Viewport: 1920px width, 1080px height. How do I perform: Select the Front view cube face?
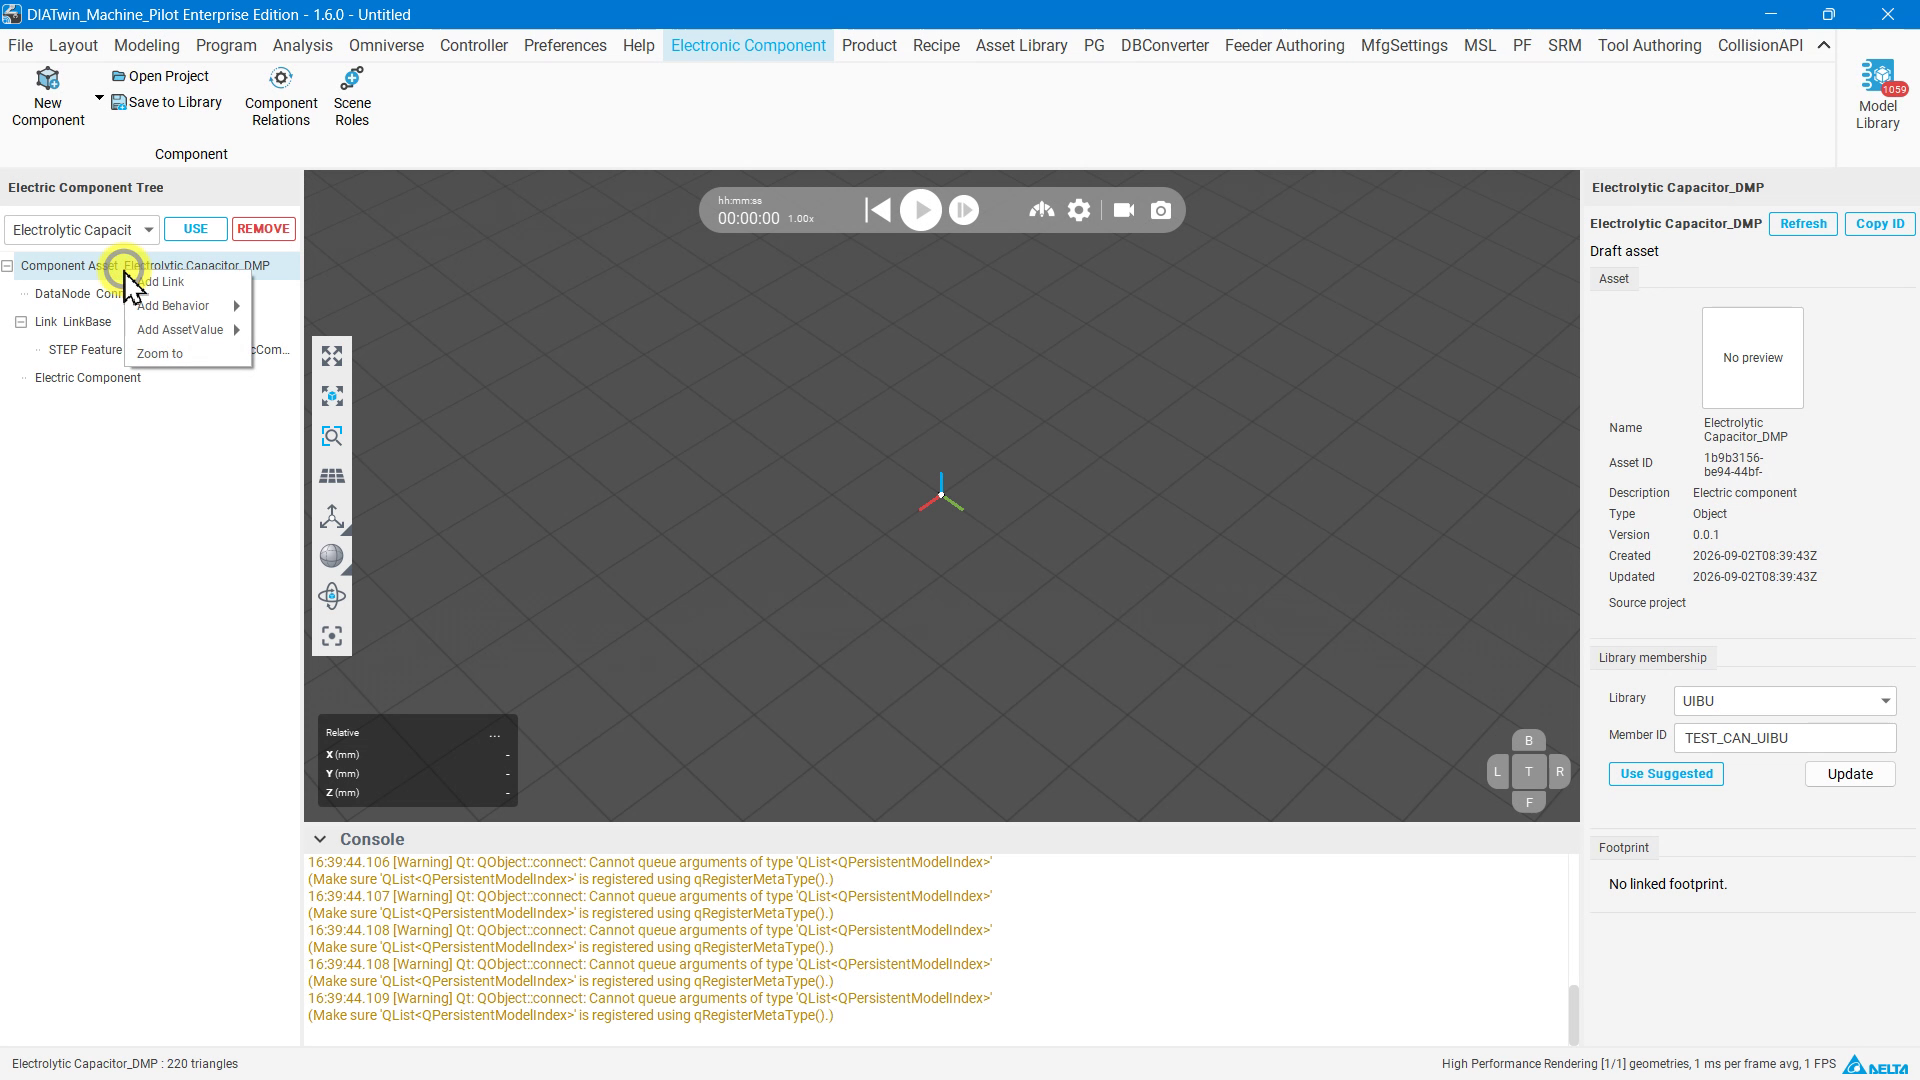1528,802
